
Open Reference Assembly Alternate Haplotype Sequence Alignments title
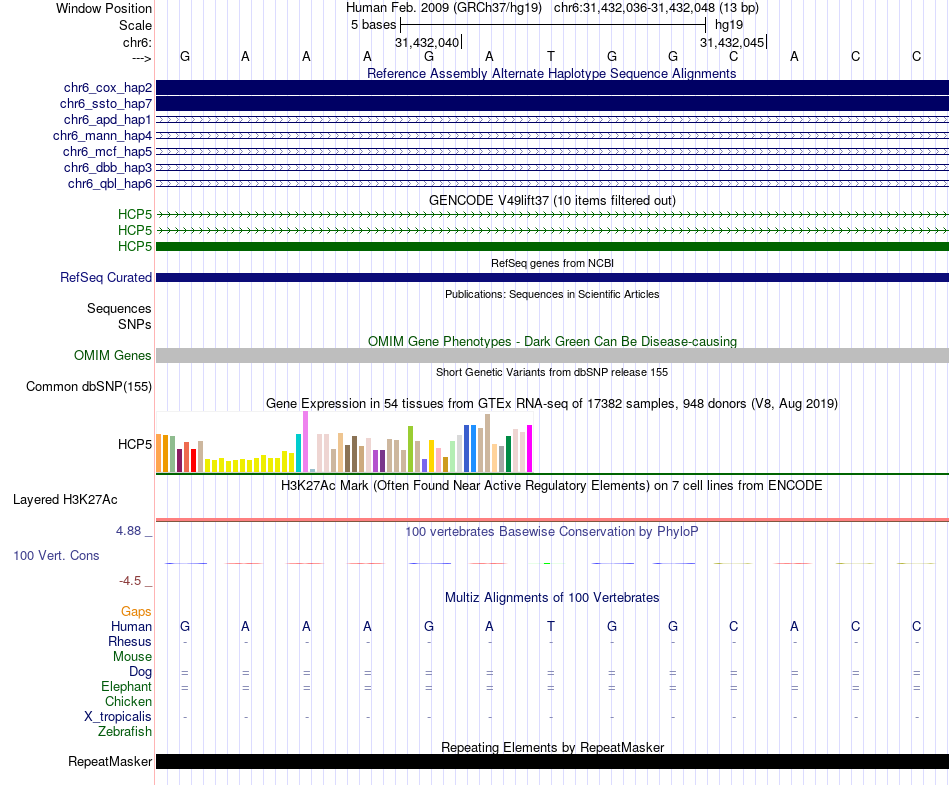tap(552, 73)
